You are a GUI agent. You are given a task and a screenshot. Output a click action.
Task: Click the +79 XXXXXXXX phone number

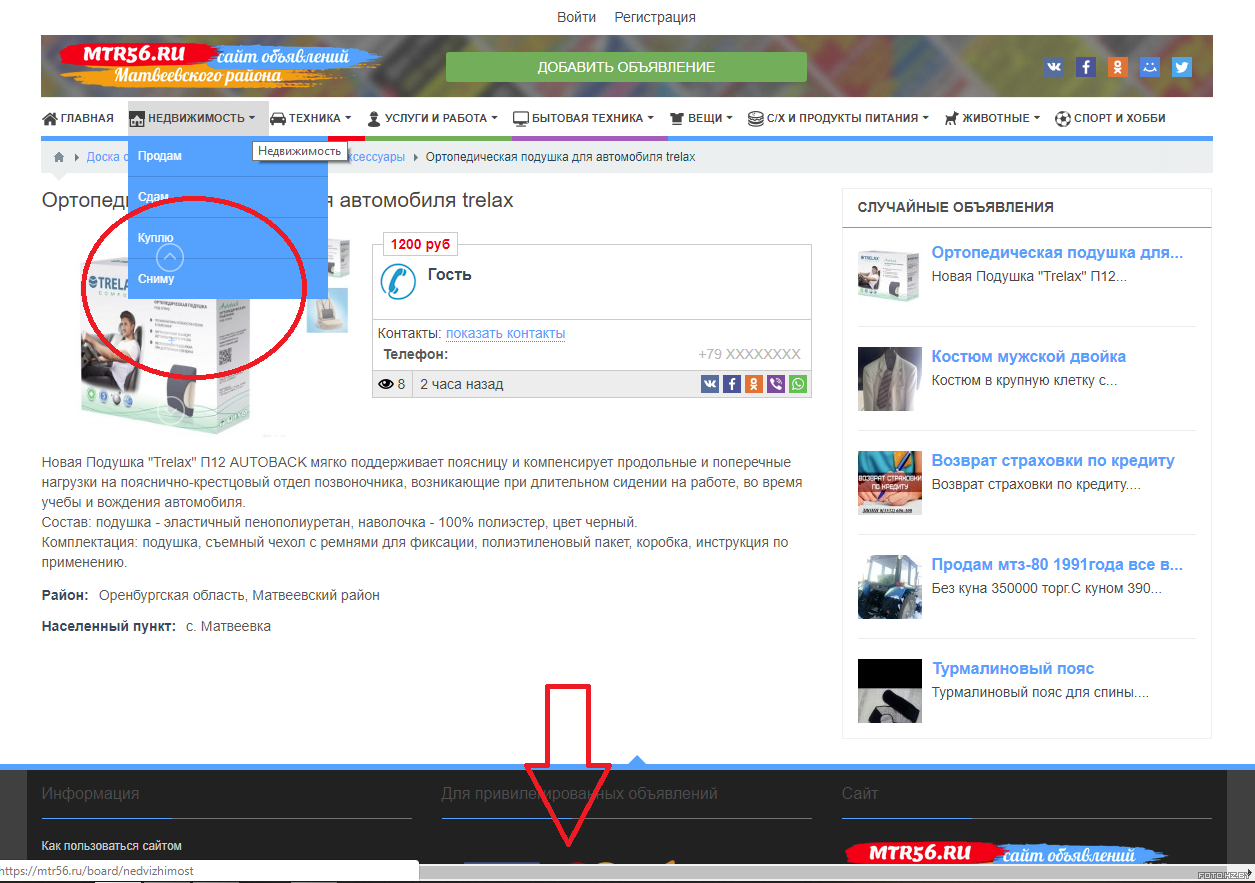pos(749,354)
